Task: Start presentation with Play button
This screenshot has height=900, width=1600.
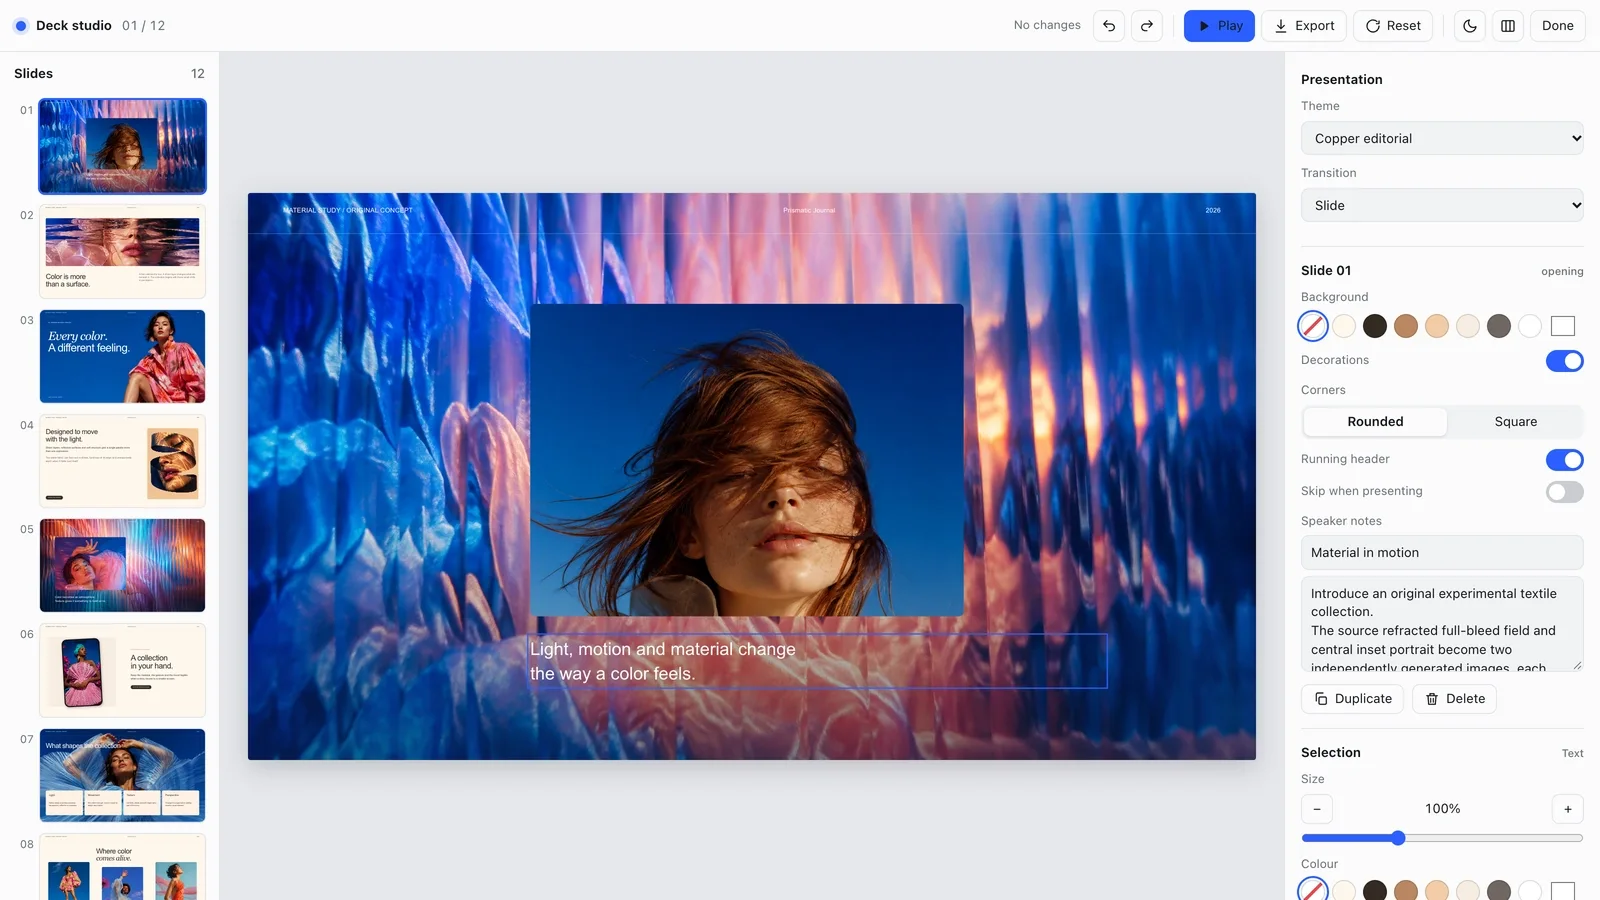Action: pyautogui.click(x=1219, y=26)
